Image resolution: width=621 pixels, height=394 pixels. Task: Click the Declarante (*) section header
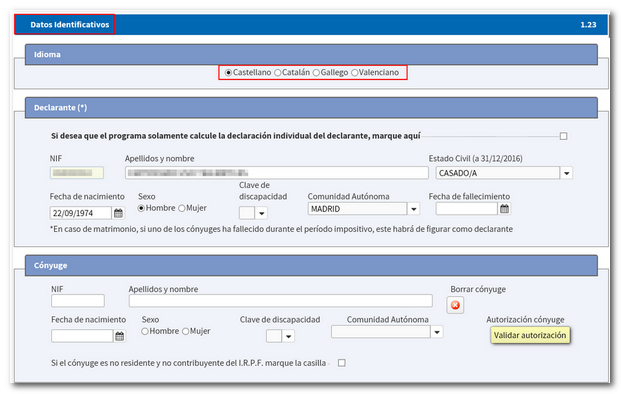311,108
